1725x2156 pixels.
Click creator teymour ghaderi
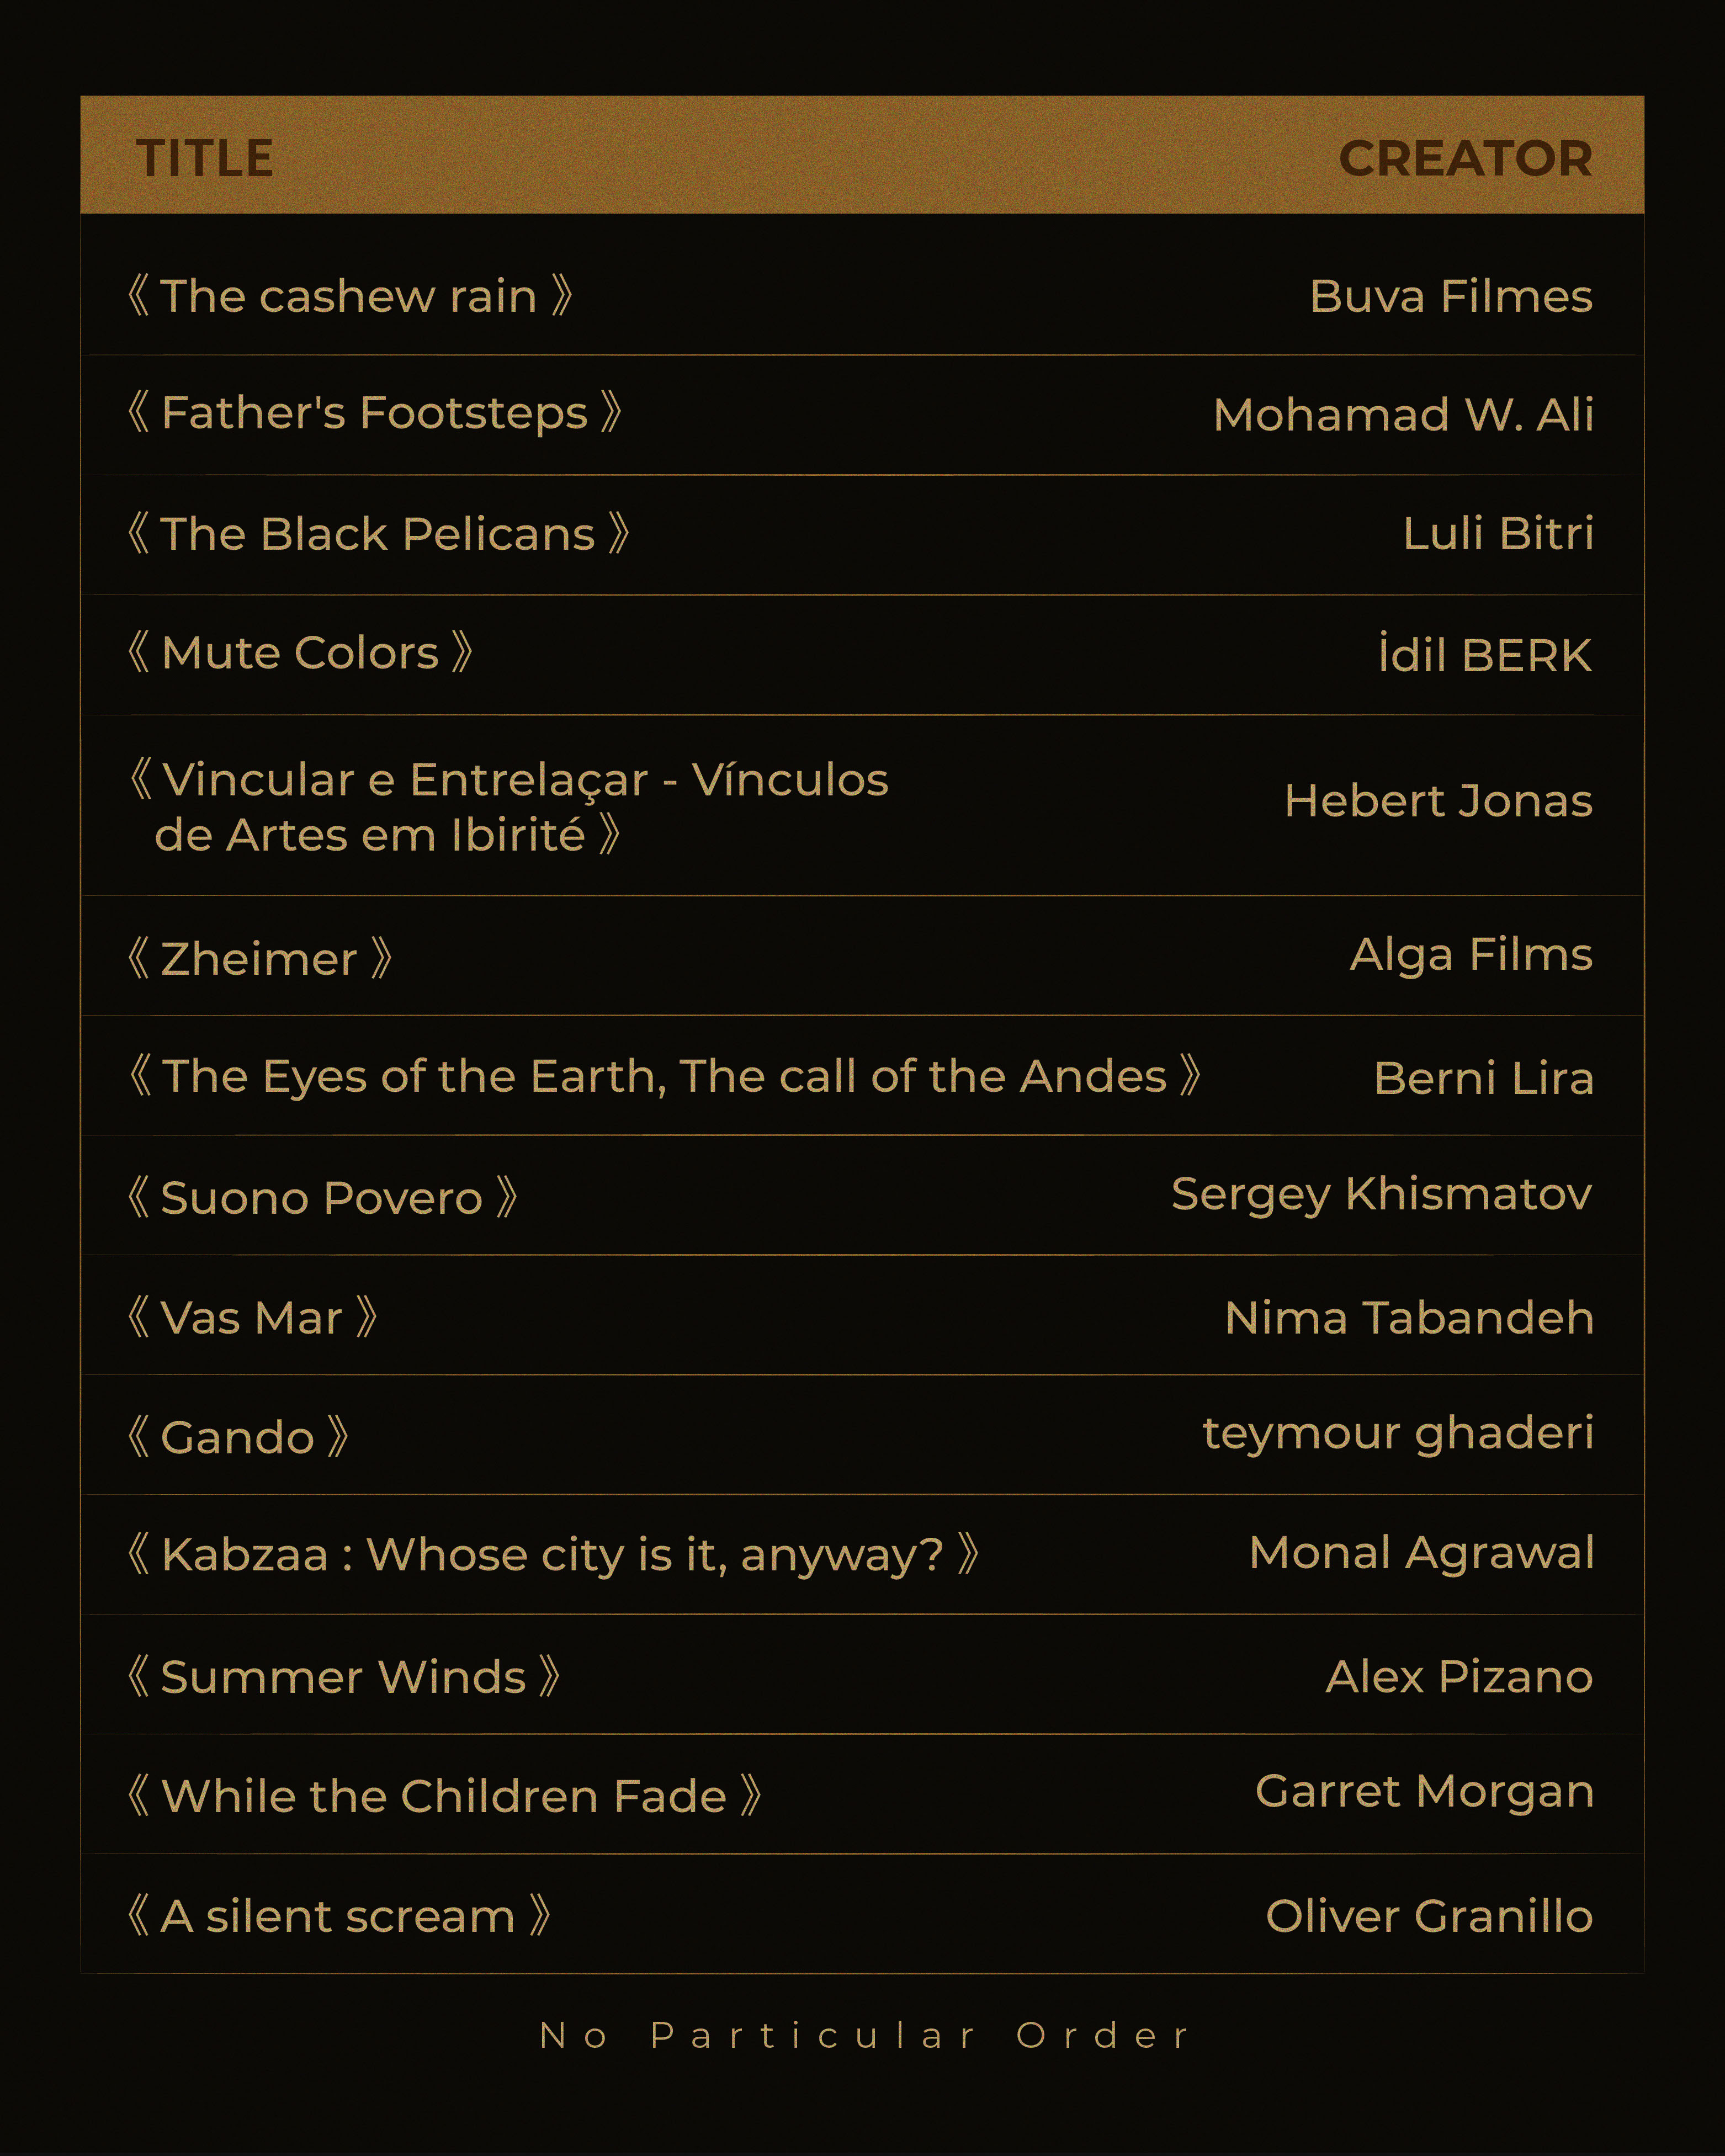(1398, 1434)
